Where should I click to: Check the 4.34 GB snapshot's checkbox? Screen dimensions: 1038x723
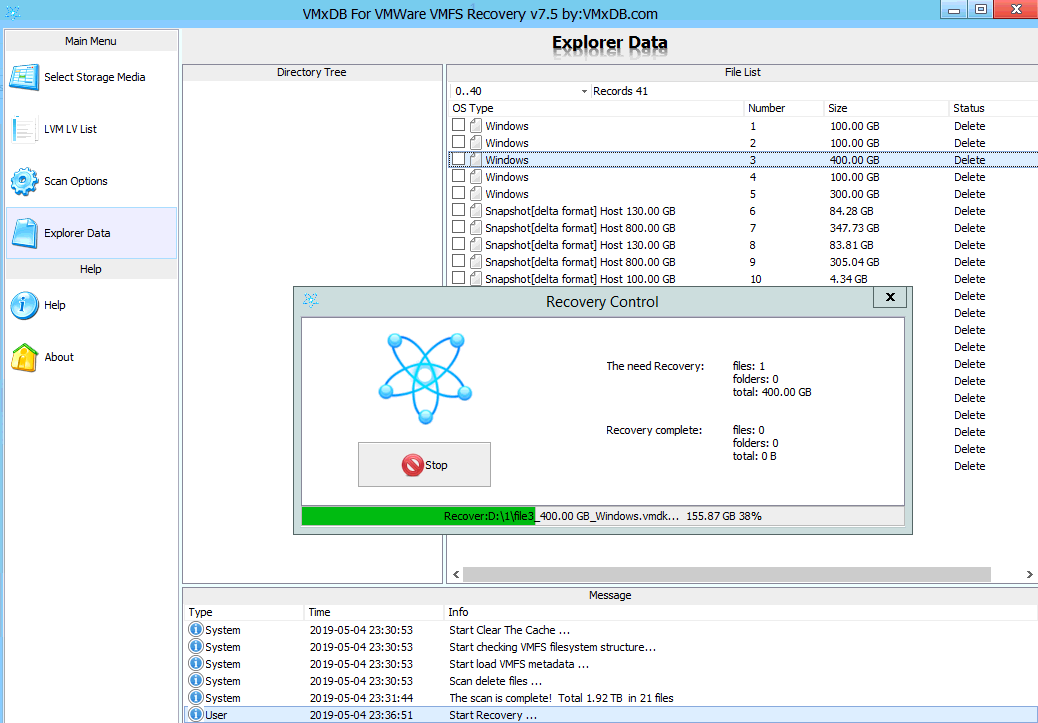click(x=458, y=278)
